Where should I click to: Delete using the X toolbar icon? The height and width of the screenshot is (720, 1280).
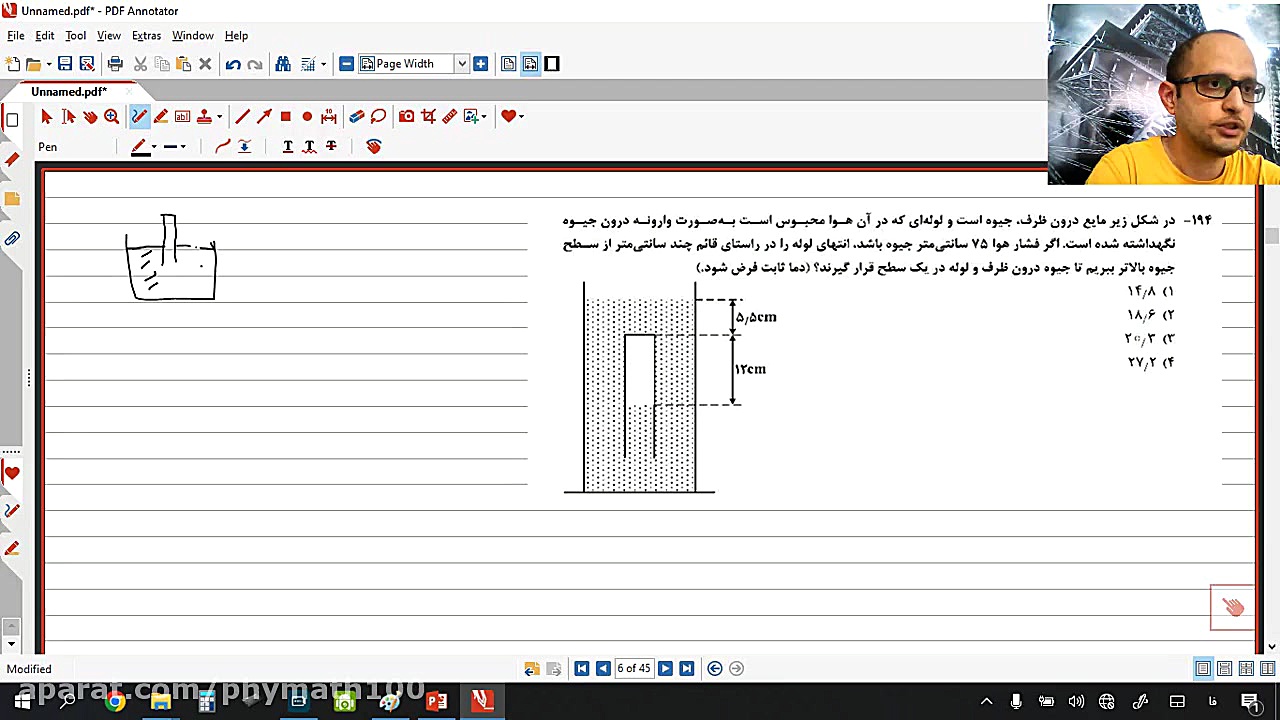[205, 64]
